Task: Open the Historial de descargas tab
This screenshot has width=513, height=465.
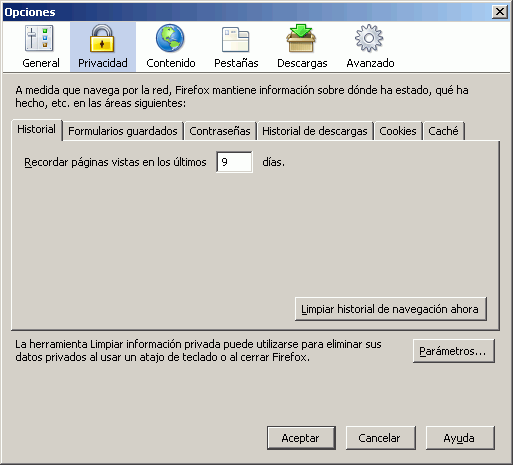Action: pos(315,131)
